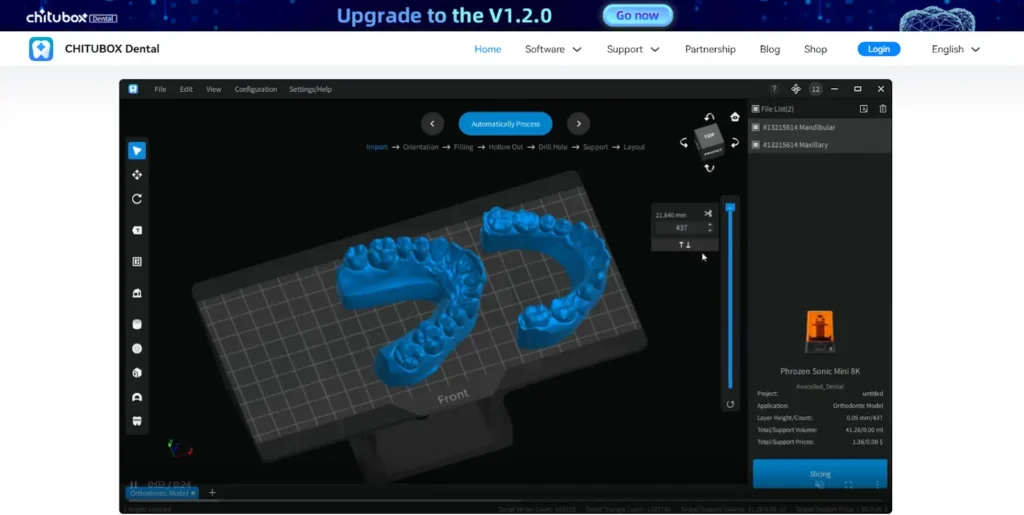
Task: Rotate view using arrow above the view cube
Action: tap(710, 117)
